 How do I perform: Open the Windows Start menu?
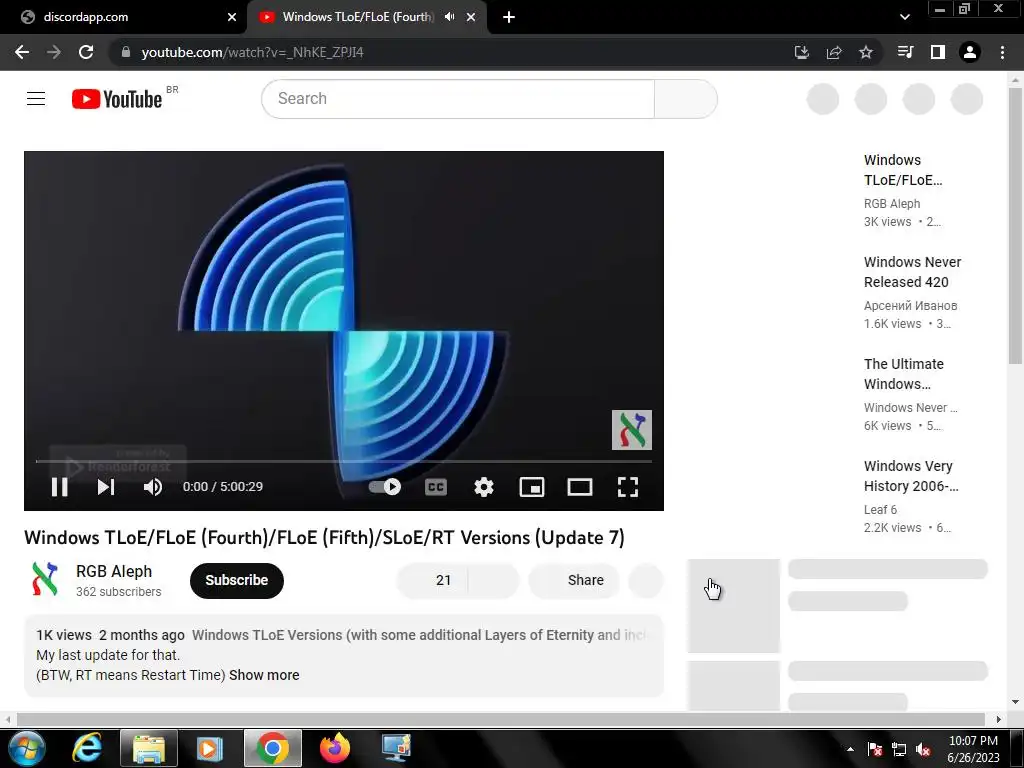[x=26, y=748]
